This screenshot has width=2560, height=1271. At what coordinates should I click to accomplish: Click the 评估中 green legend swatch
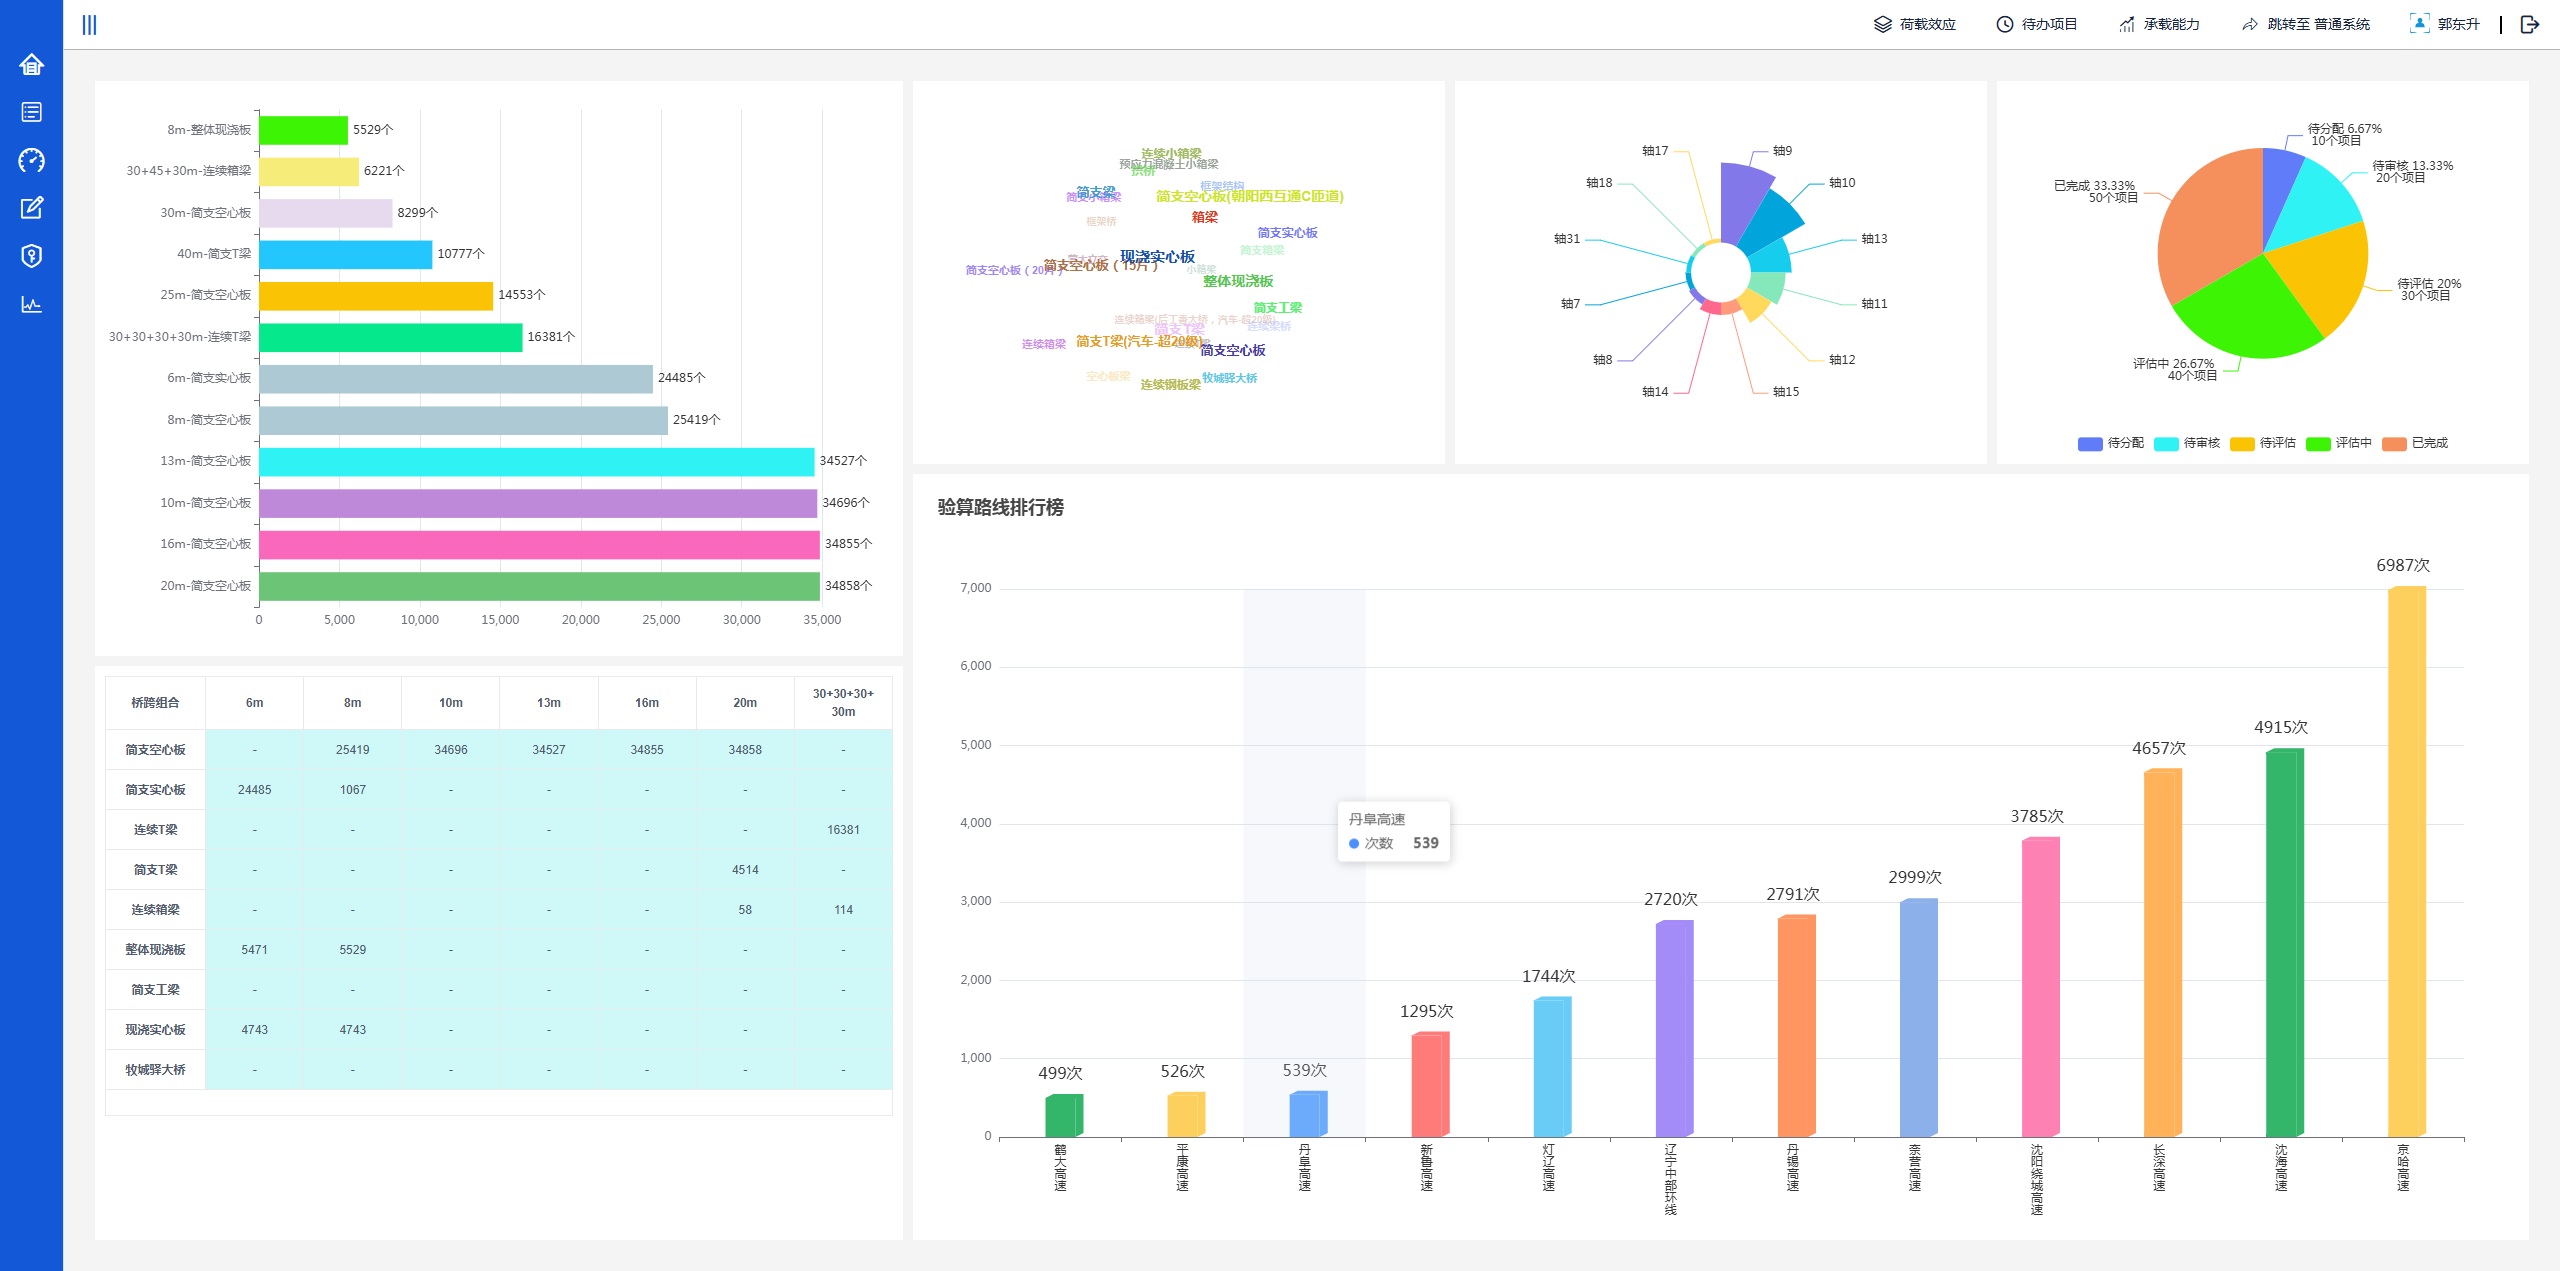[2318, 444]
